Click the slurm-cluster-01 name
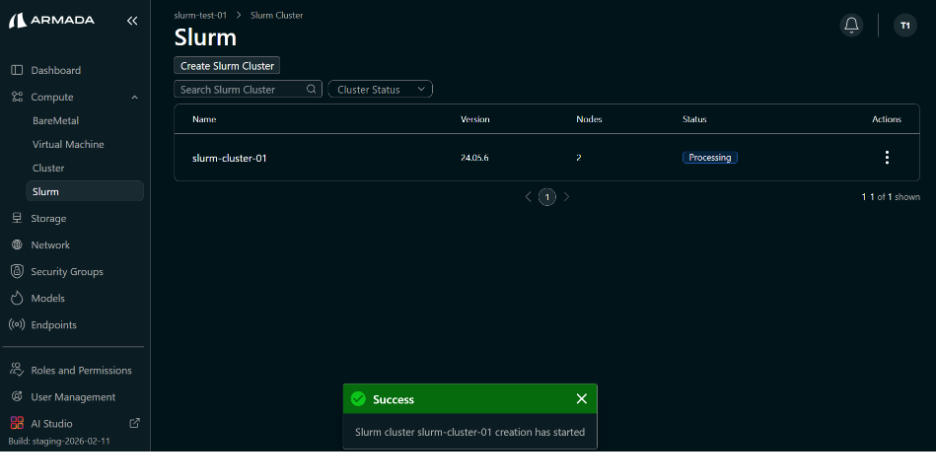The height and width of the screenshot is (453, 936). click(x=229, y=158)
